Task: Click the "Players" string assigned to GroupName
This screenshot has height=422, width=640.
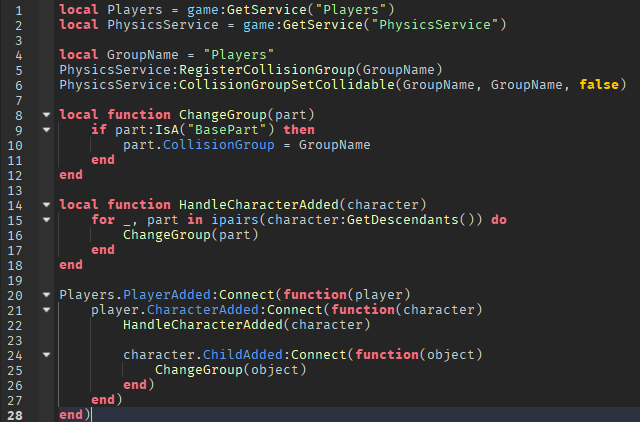Action: point(239,55)
